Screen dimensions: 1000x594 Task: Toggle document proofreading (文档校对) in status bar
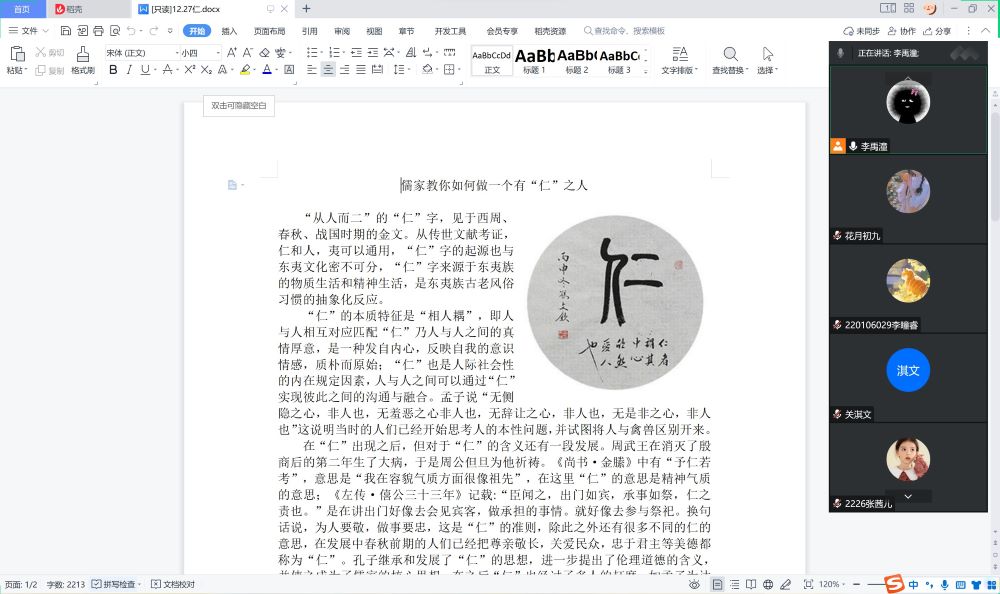pyautogui.click(x=173, y=584)
